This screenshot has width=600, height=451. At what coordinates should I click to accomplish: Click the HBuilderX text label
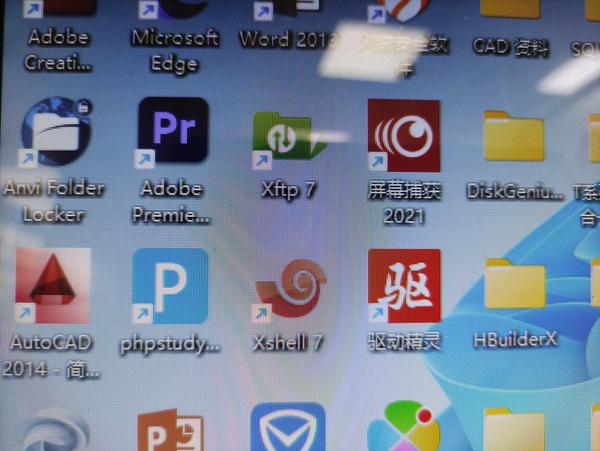[515, 339]
